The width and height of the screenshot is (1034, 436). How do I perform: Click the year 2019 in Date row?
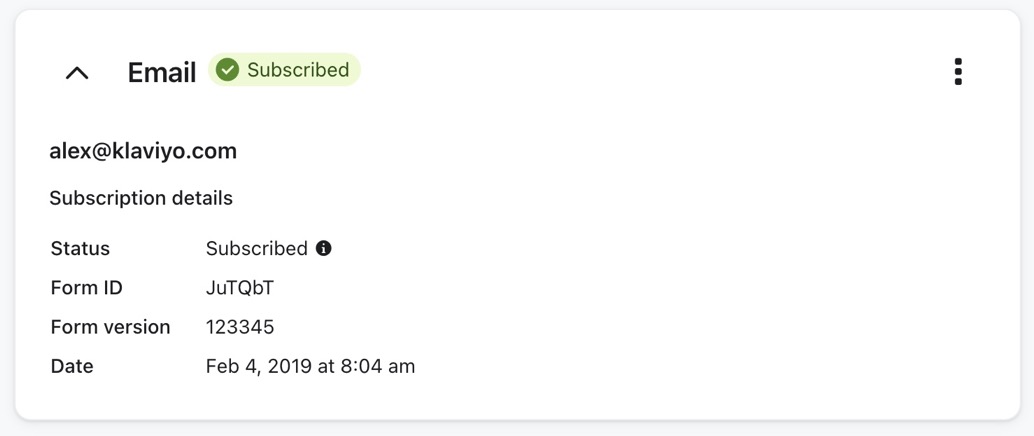tap(289, 366)
